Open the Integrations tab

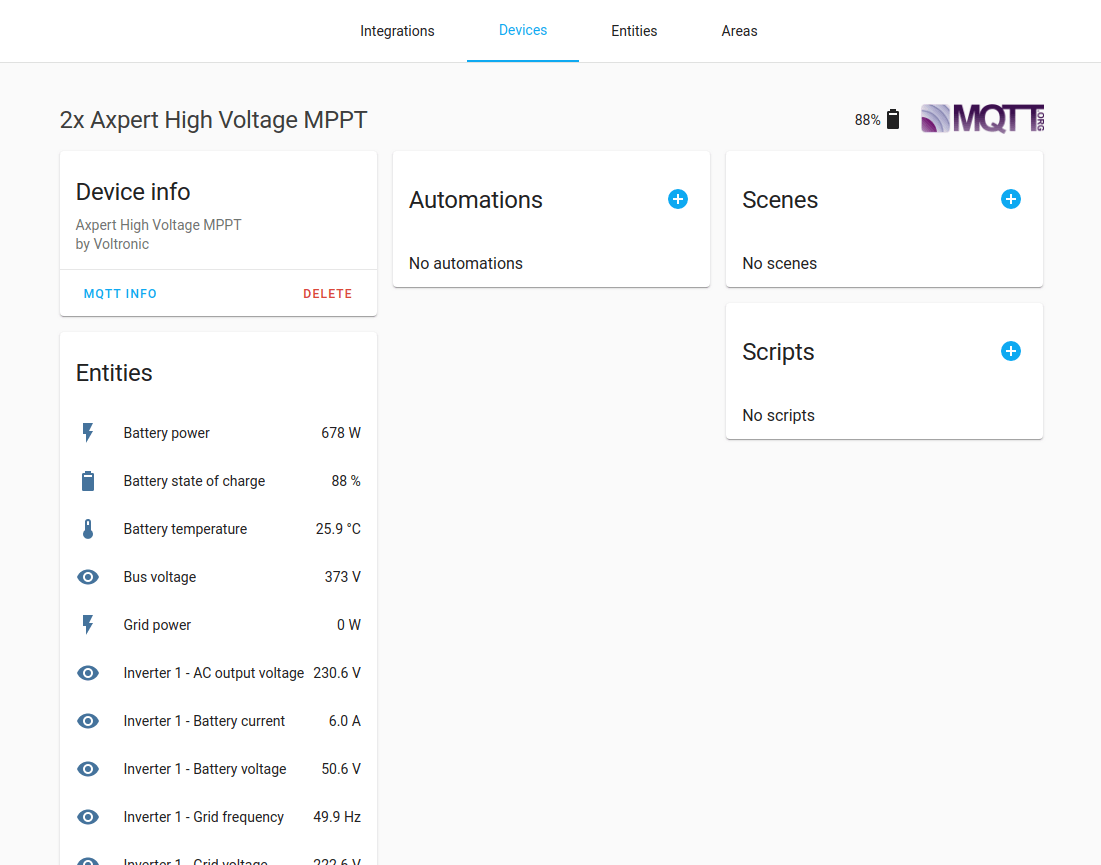coord(397,30)
